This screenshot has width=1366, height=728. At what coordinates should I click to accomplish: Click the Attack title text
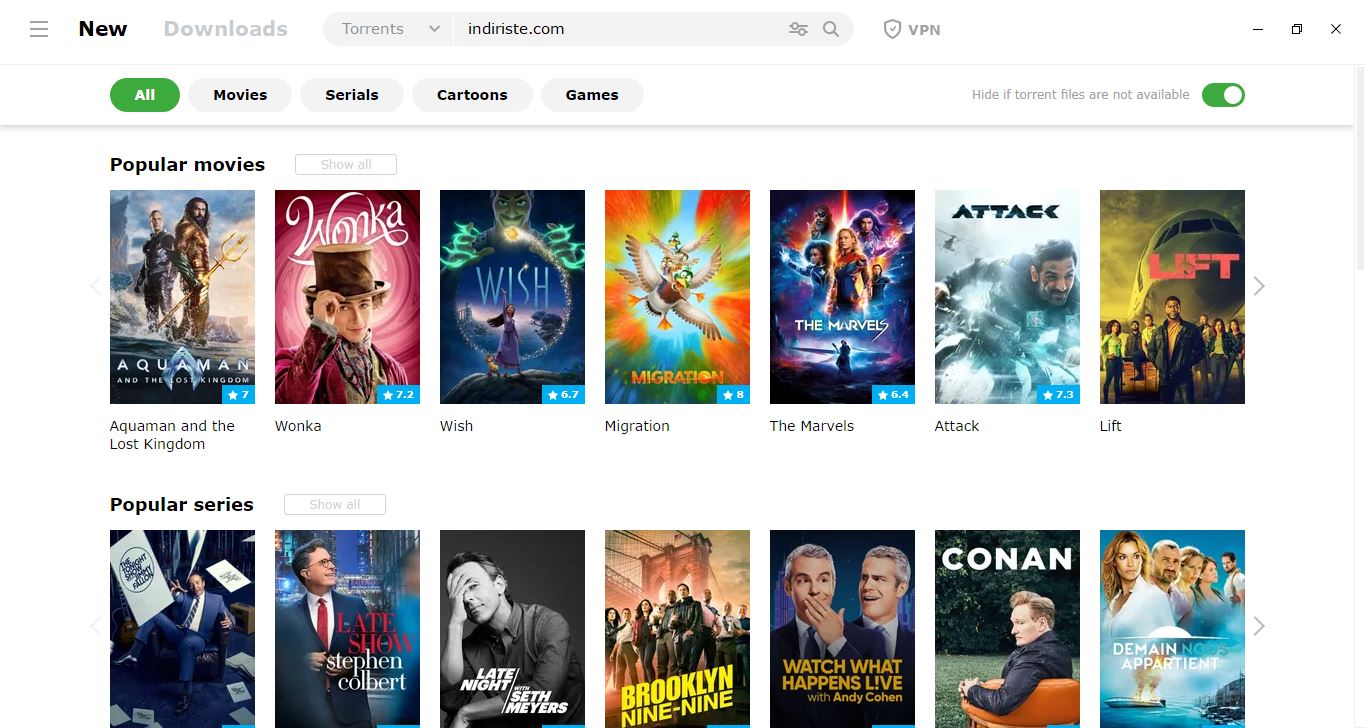(957, 426)
